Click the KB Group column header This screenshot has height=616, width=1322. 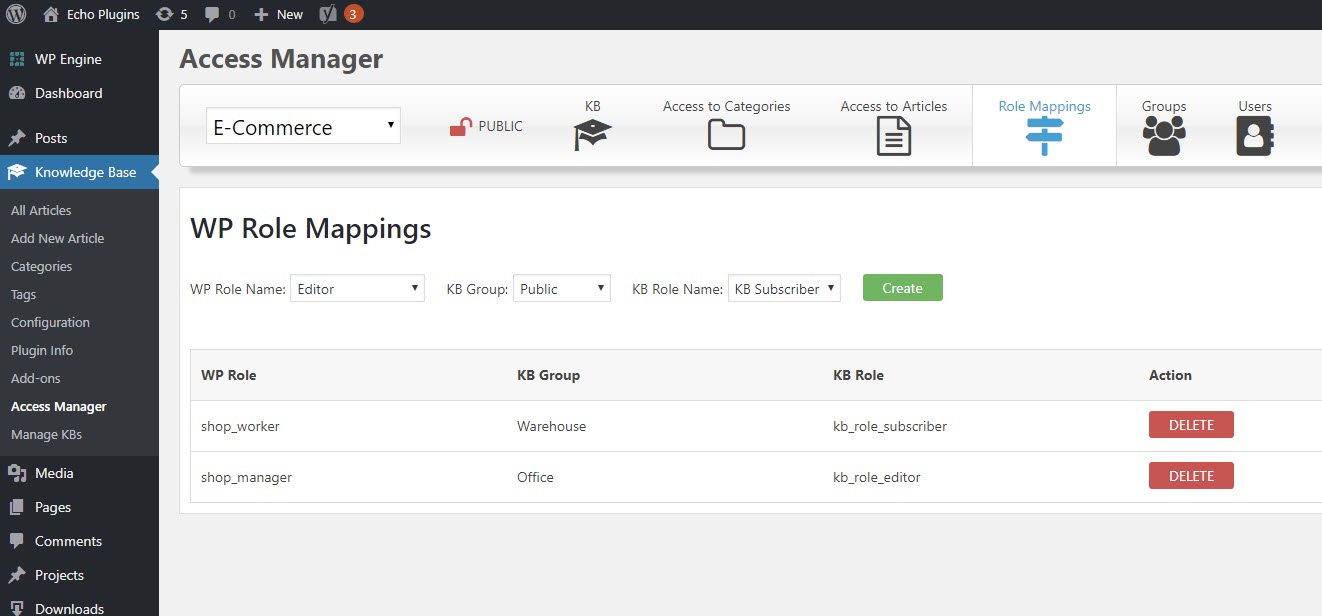548,375
